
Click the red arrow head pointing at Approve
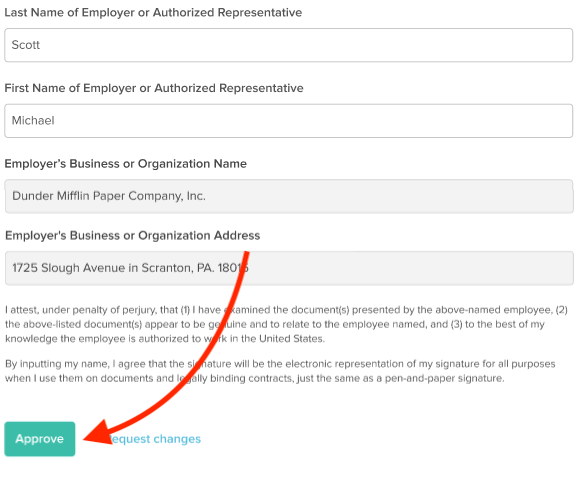98,433
